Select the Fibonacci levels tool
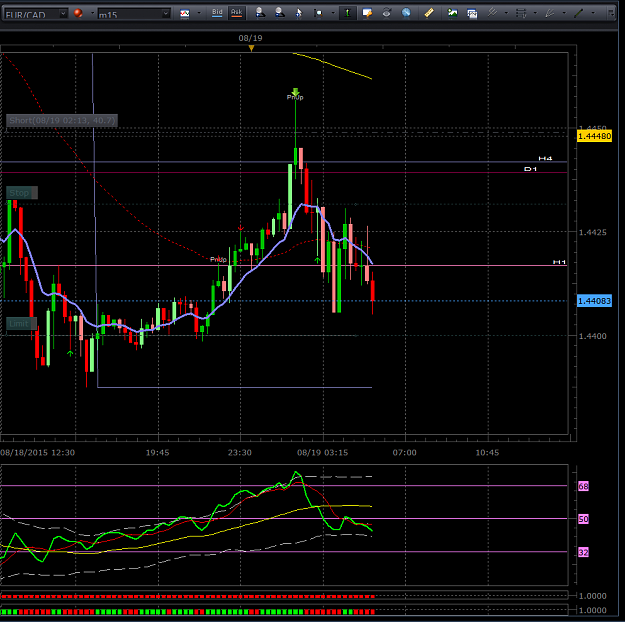 (521, 13)
